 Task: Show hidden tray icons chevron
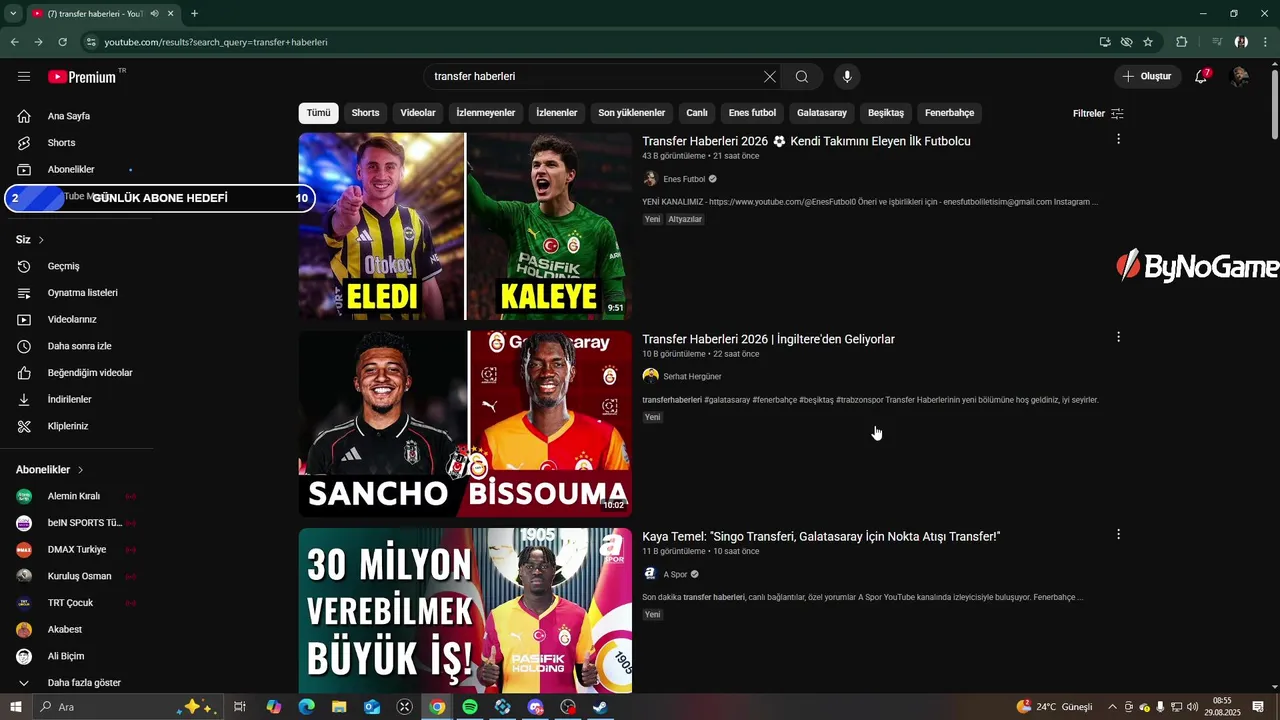click(x=1112, y=707)
